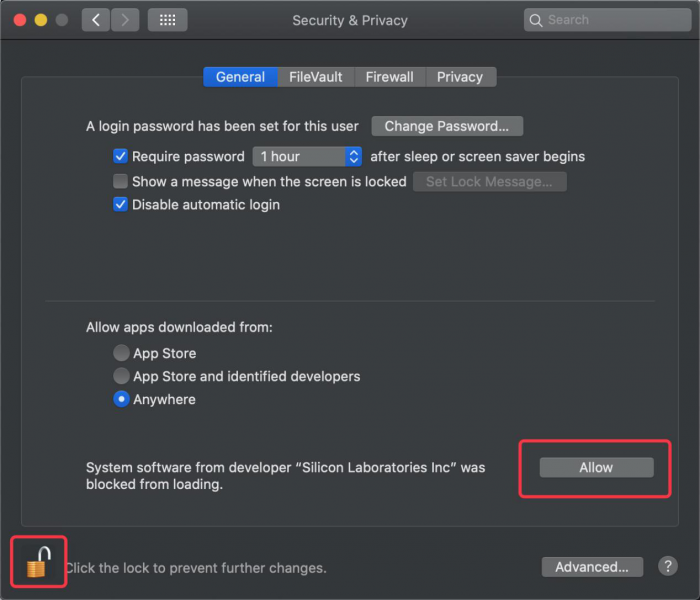The image size is (700, 600).
Task: Click the red close window button
Action: tap(20, 20)
